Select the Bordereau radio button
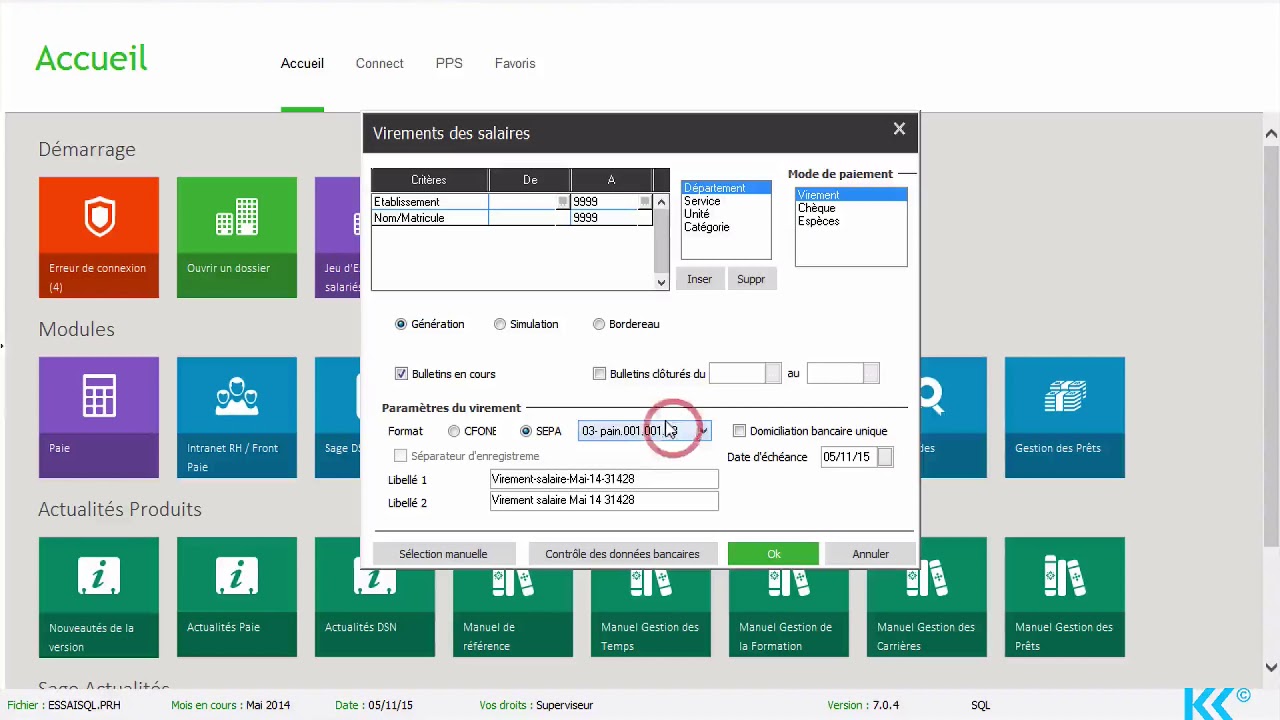The width and height of the screenshot is (1280, 720). 599,324
